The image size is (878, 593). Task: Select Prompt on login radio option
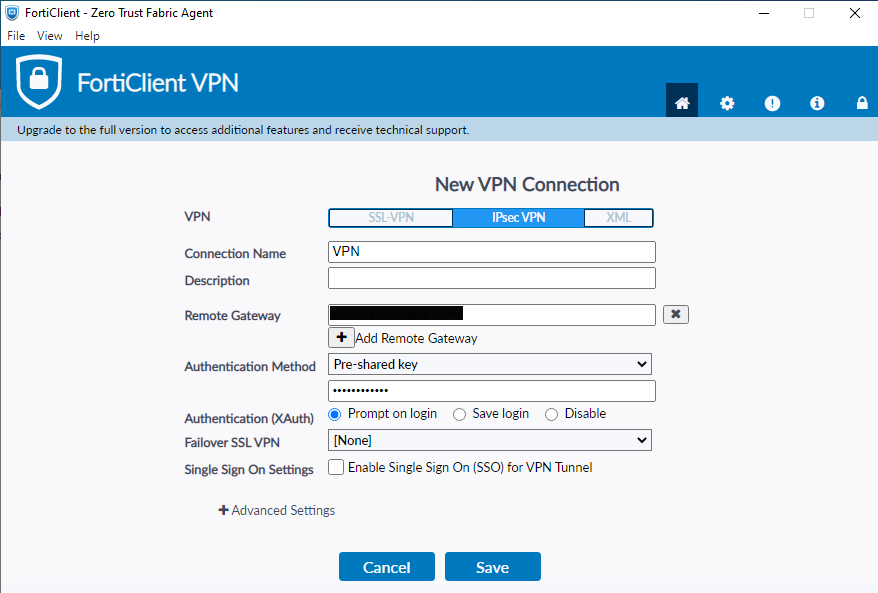point(334,414)
